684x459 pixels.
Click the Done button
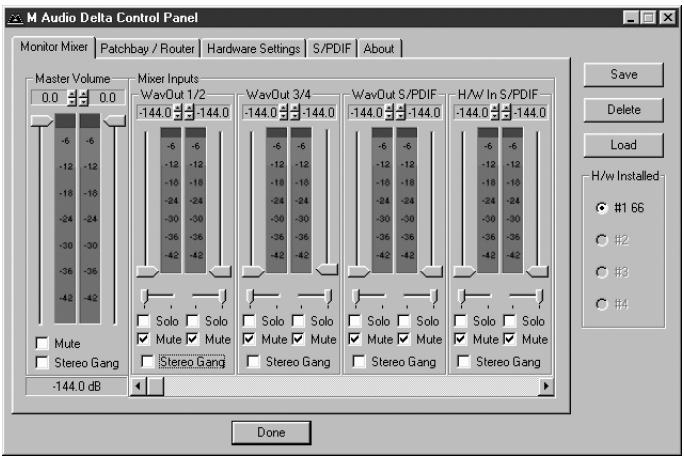pos(271,432)
